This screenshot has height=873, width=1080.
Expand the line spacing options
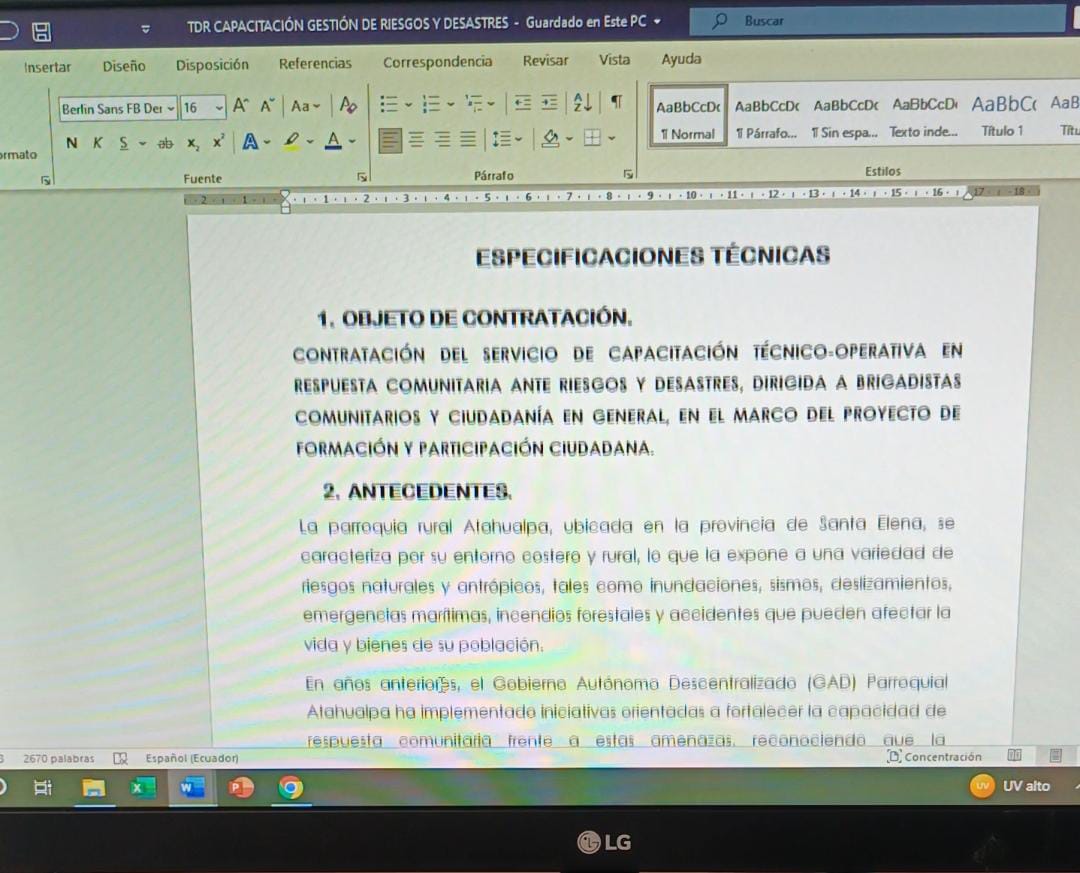click(x=503, y=141)
